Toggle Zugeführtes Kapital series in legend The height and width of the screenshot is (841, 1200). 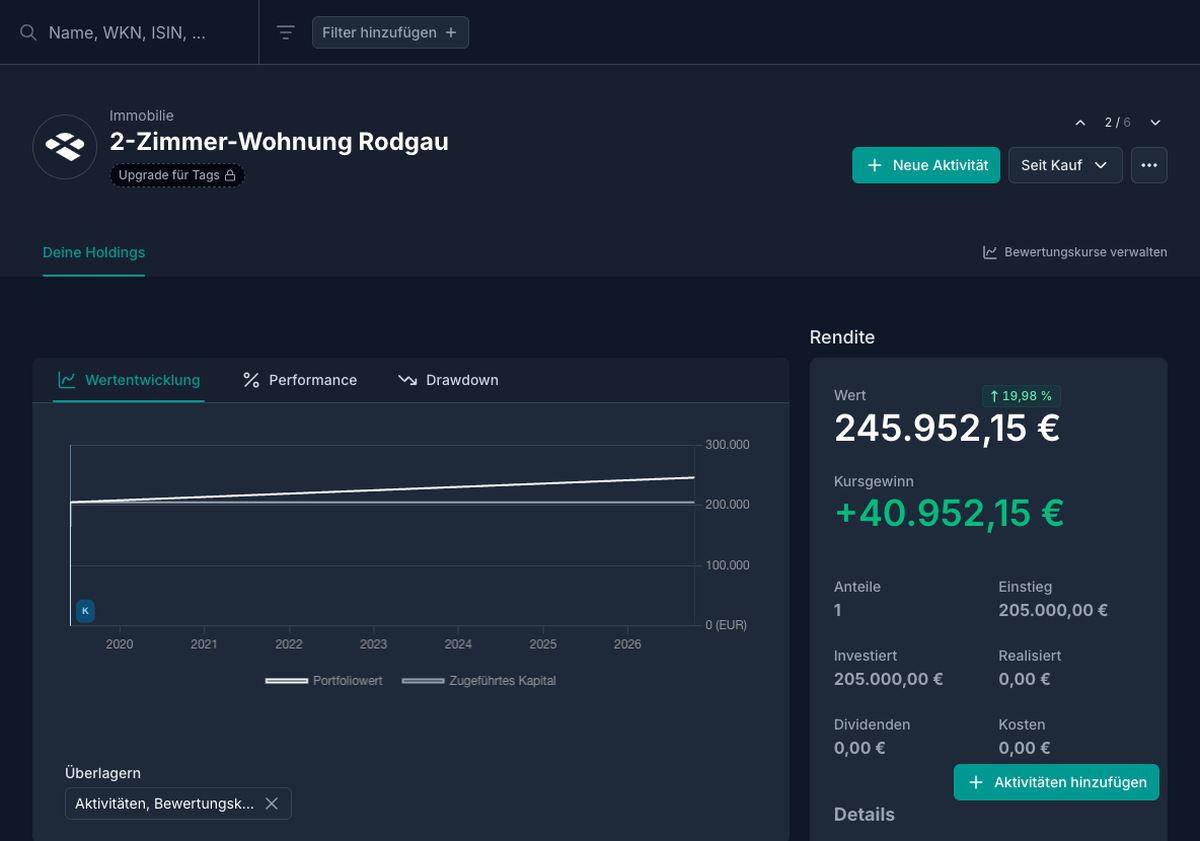point(479,681)
